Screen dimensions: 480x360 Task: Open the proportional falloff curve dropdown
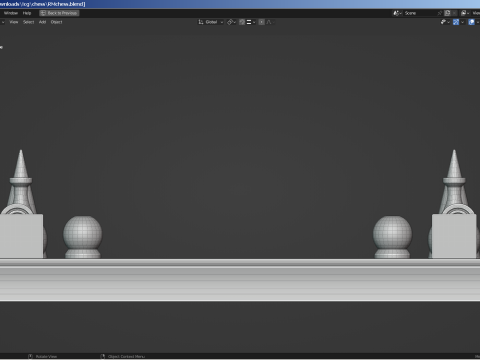(270, 22)
